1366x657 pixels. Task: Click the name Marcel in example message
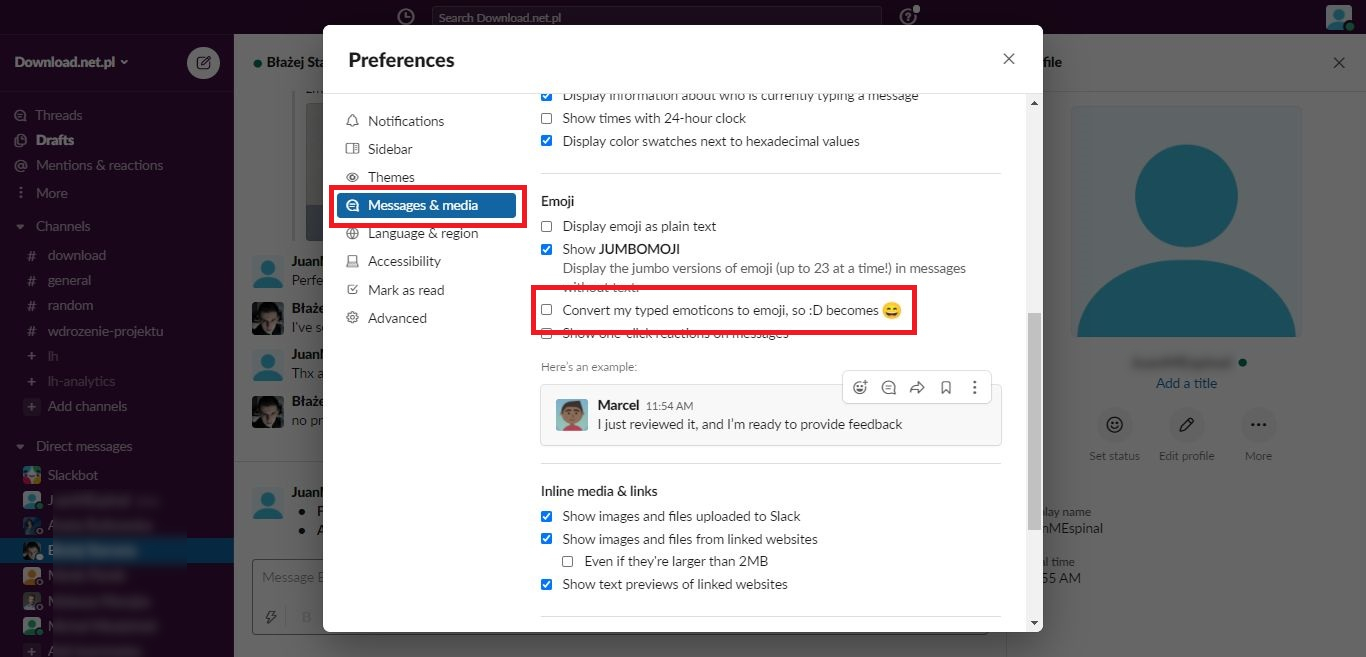(618, 405)
